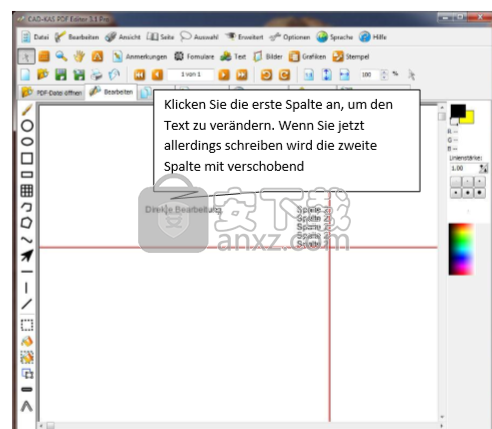Select the ellipse drawing tool
This screenshot has height=429, width=492.
27,142
